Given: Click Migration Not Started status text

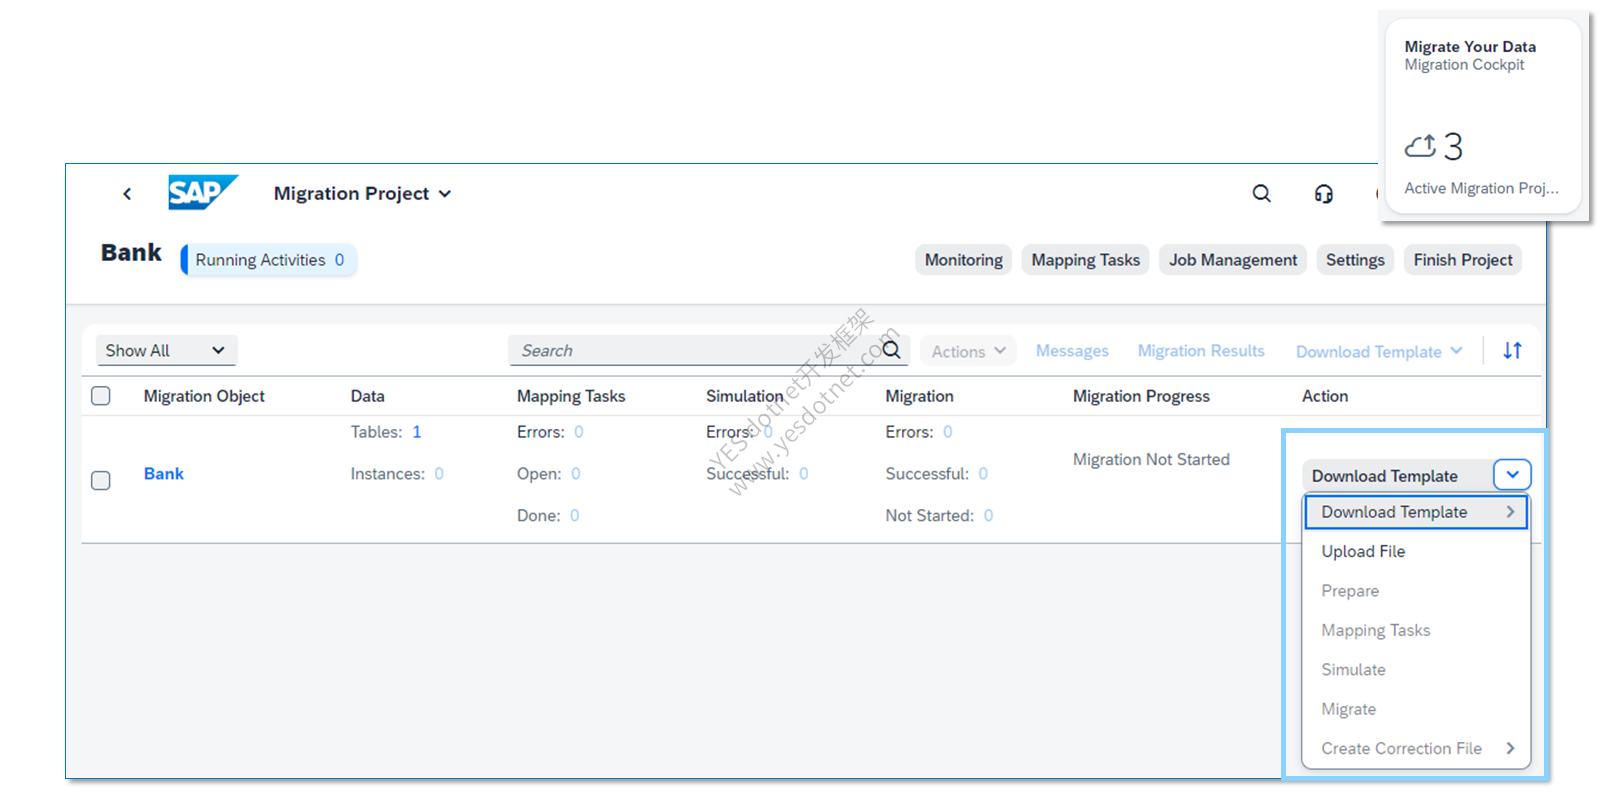Looking at the screenshot, I should [1151, 459].
